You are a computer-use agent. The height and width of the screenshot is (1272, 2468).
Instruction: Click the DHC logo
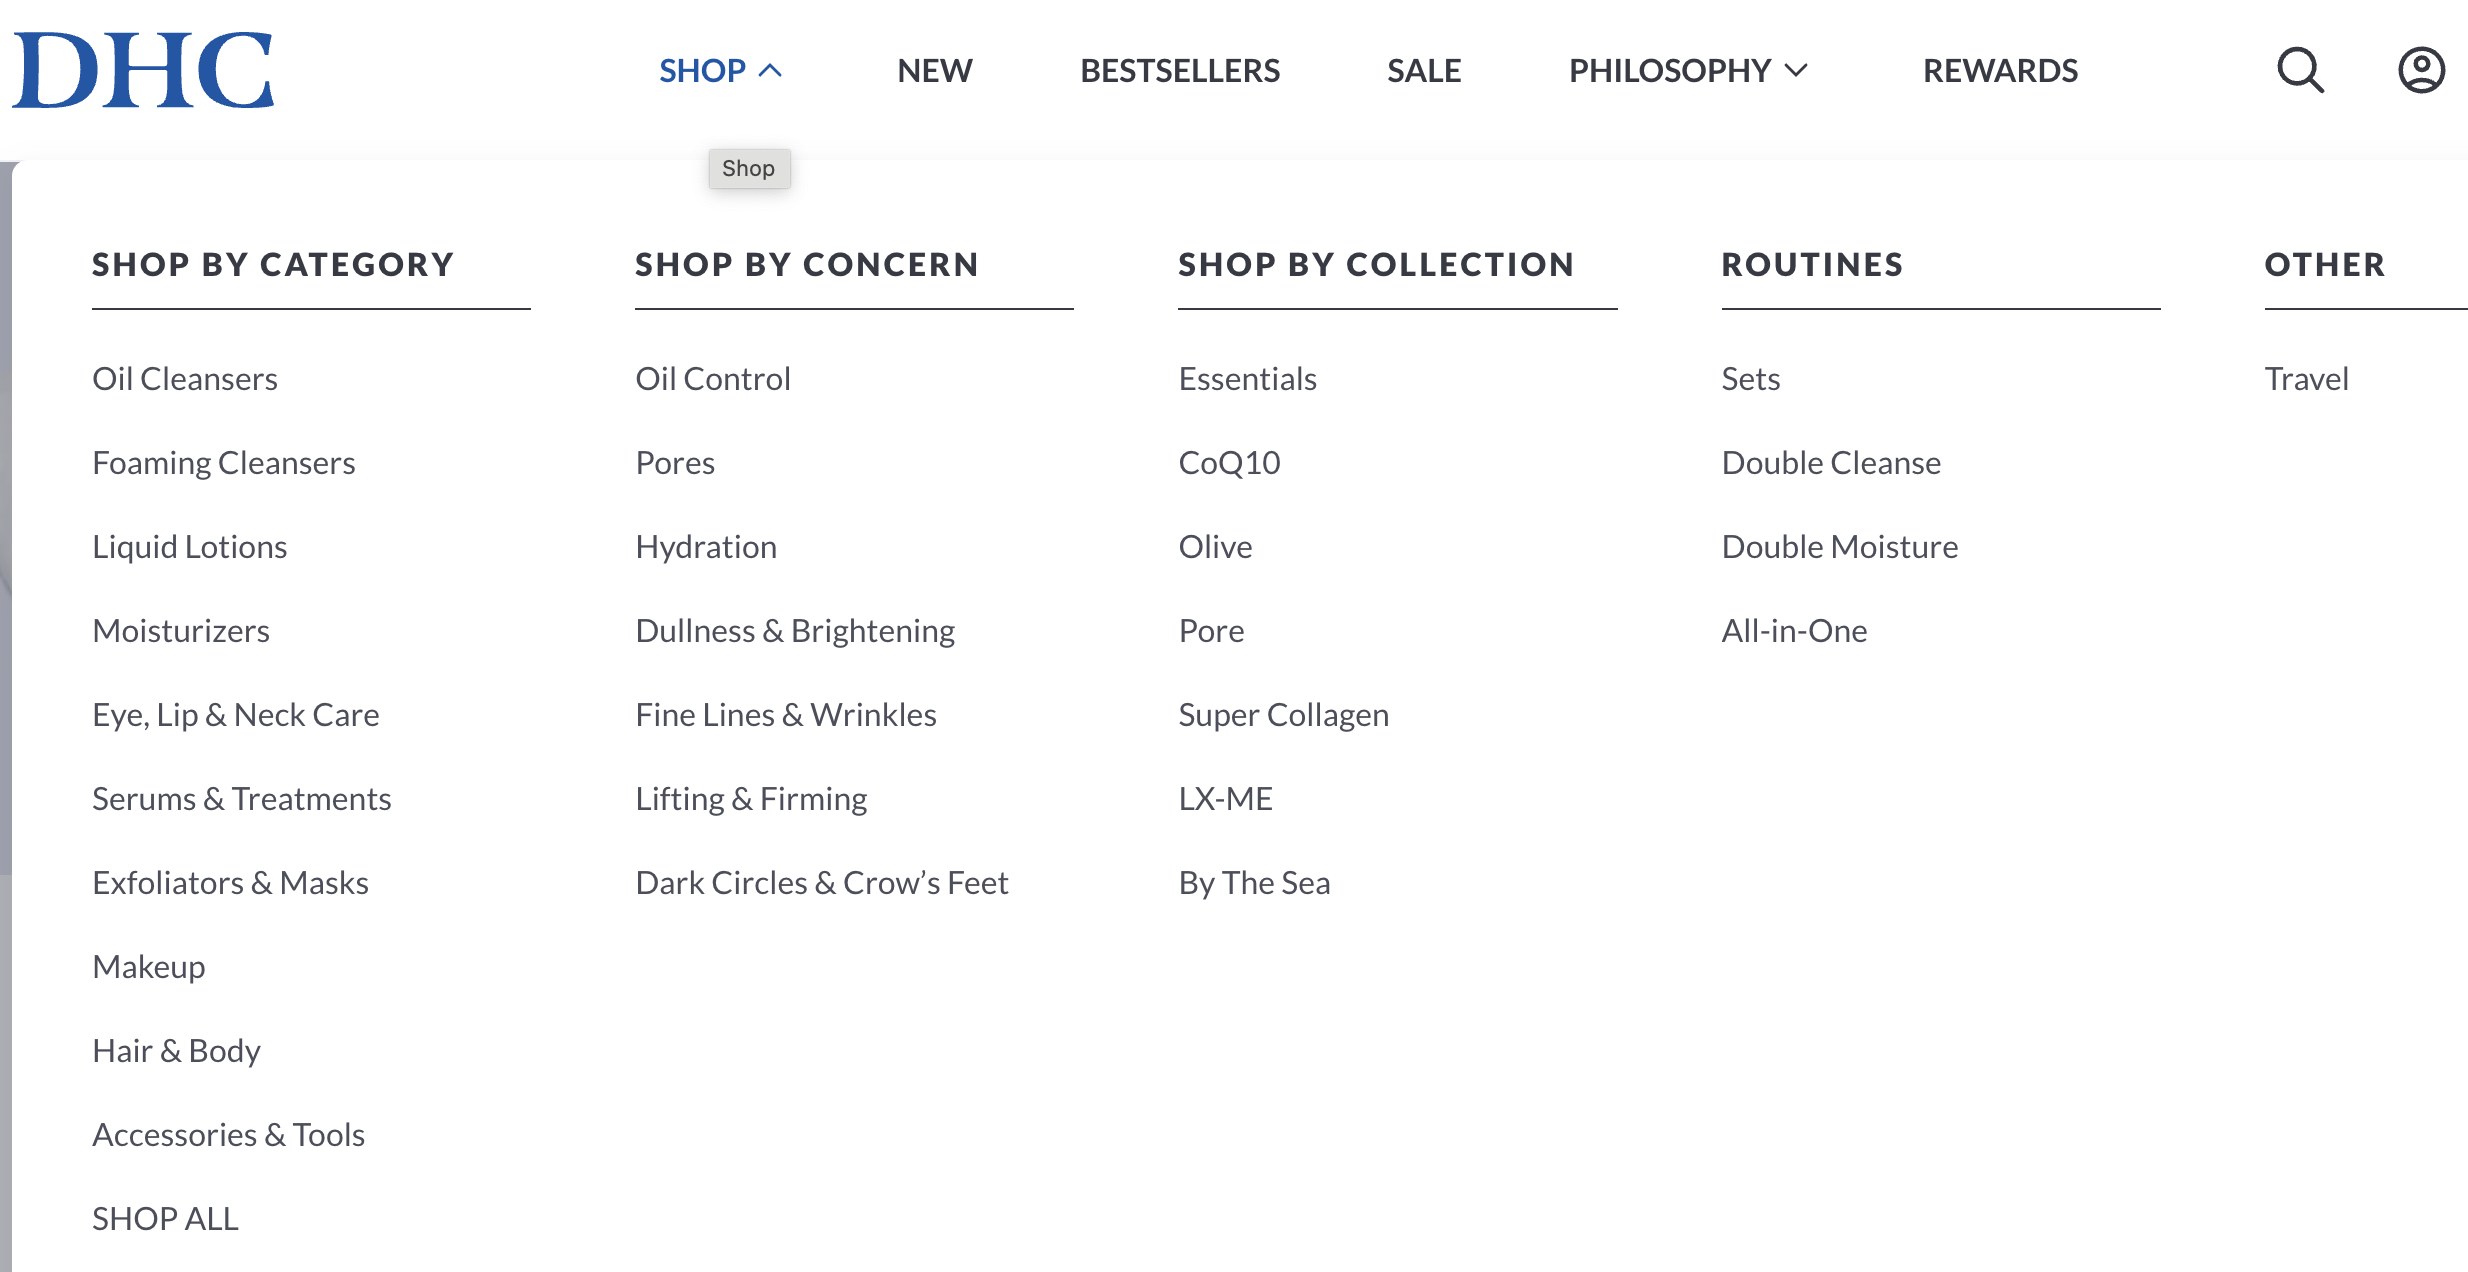pos(143,70)
